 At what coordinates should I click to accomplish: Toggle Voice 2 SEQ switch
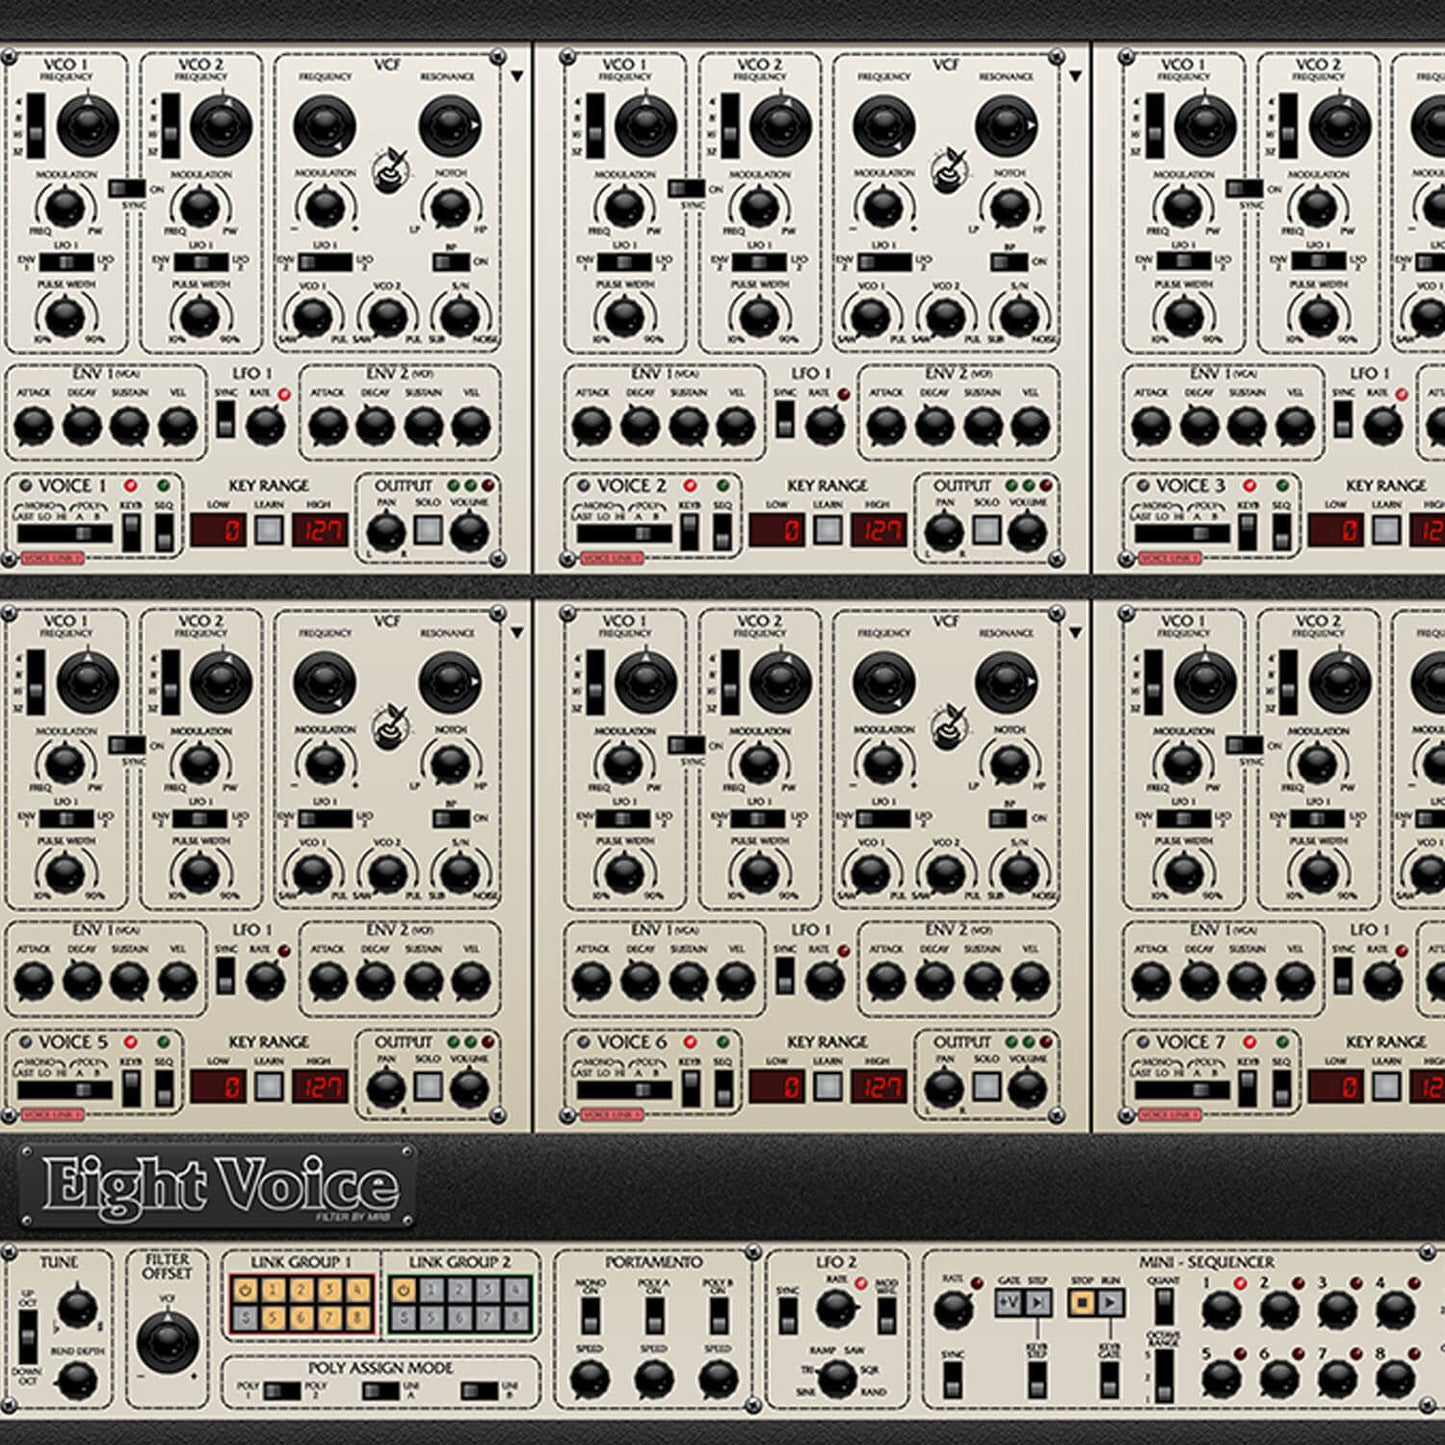click(x=722, y=531)
